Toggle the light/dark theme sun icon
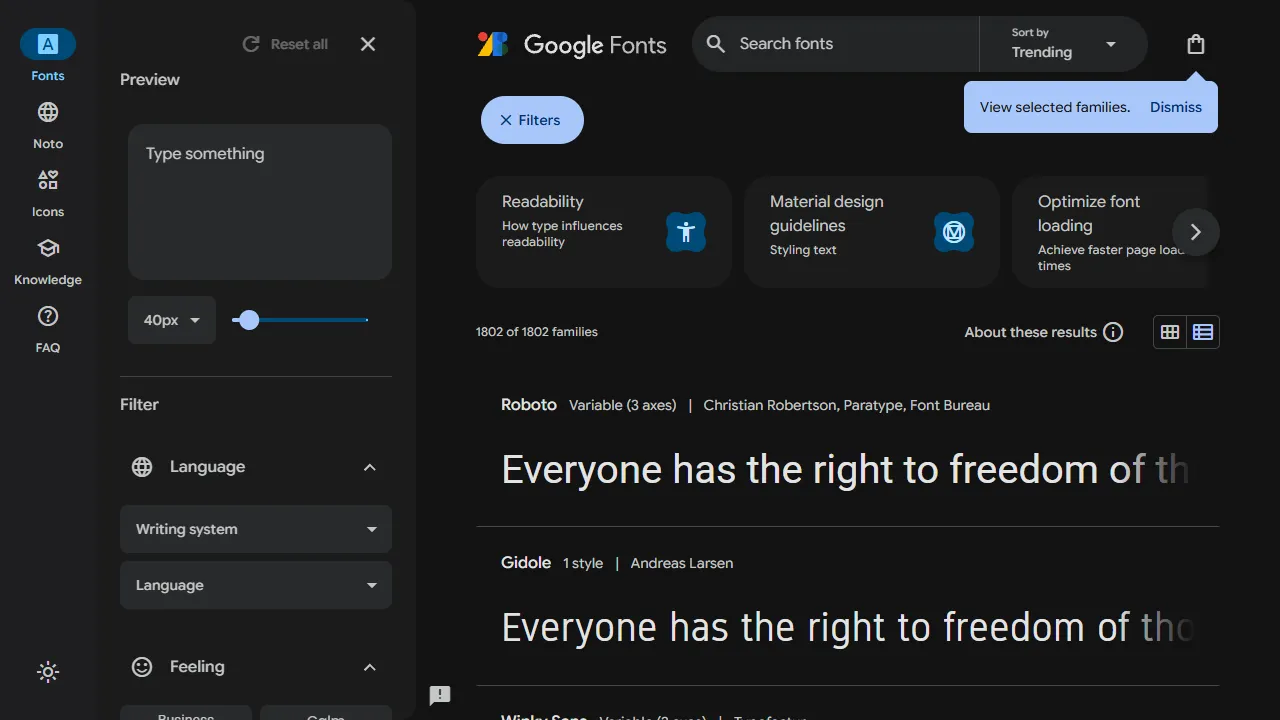Viewport: 1280px width, 720px height. (x=48, y=672)
